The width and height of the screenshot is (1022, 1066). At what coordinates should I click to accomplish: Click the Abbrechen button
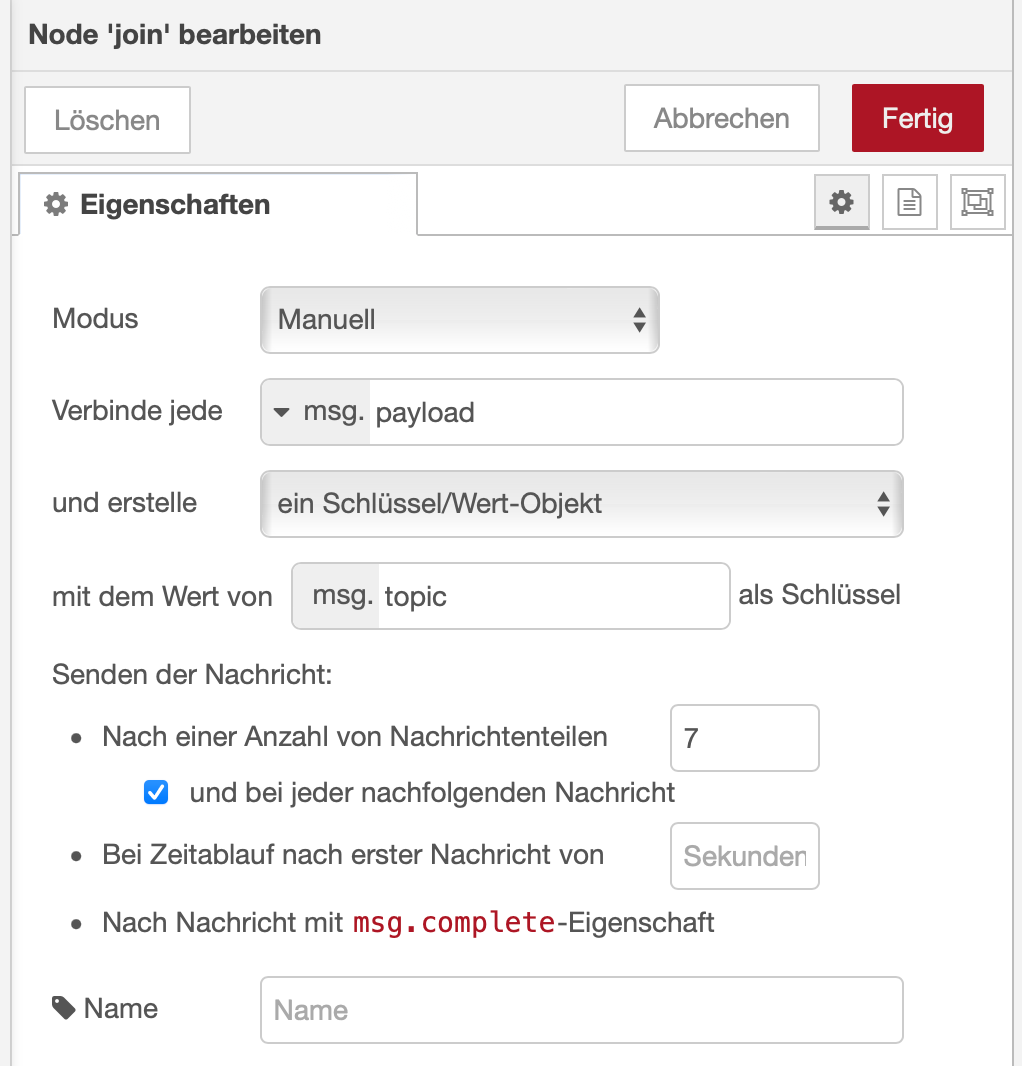[721, 119]
